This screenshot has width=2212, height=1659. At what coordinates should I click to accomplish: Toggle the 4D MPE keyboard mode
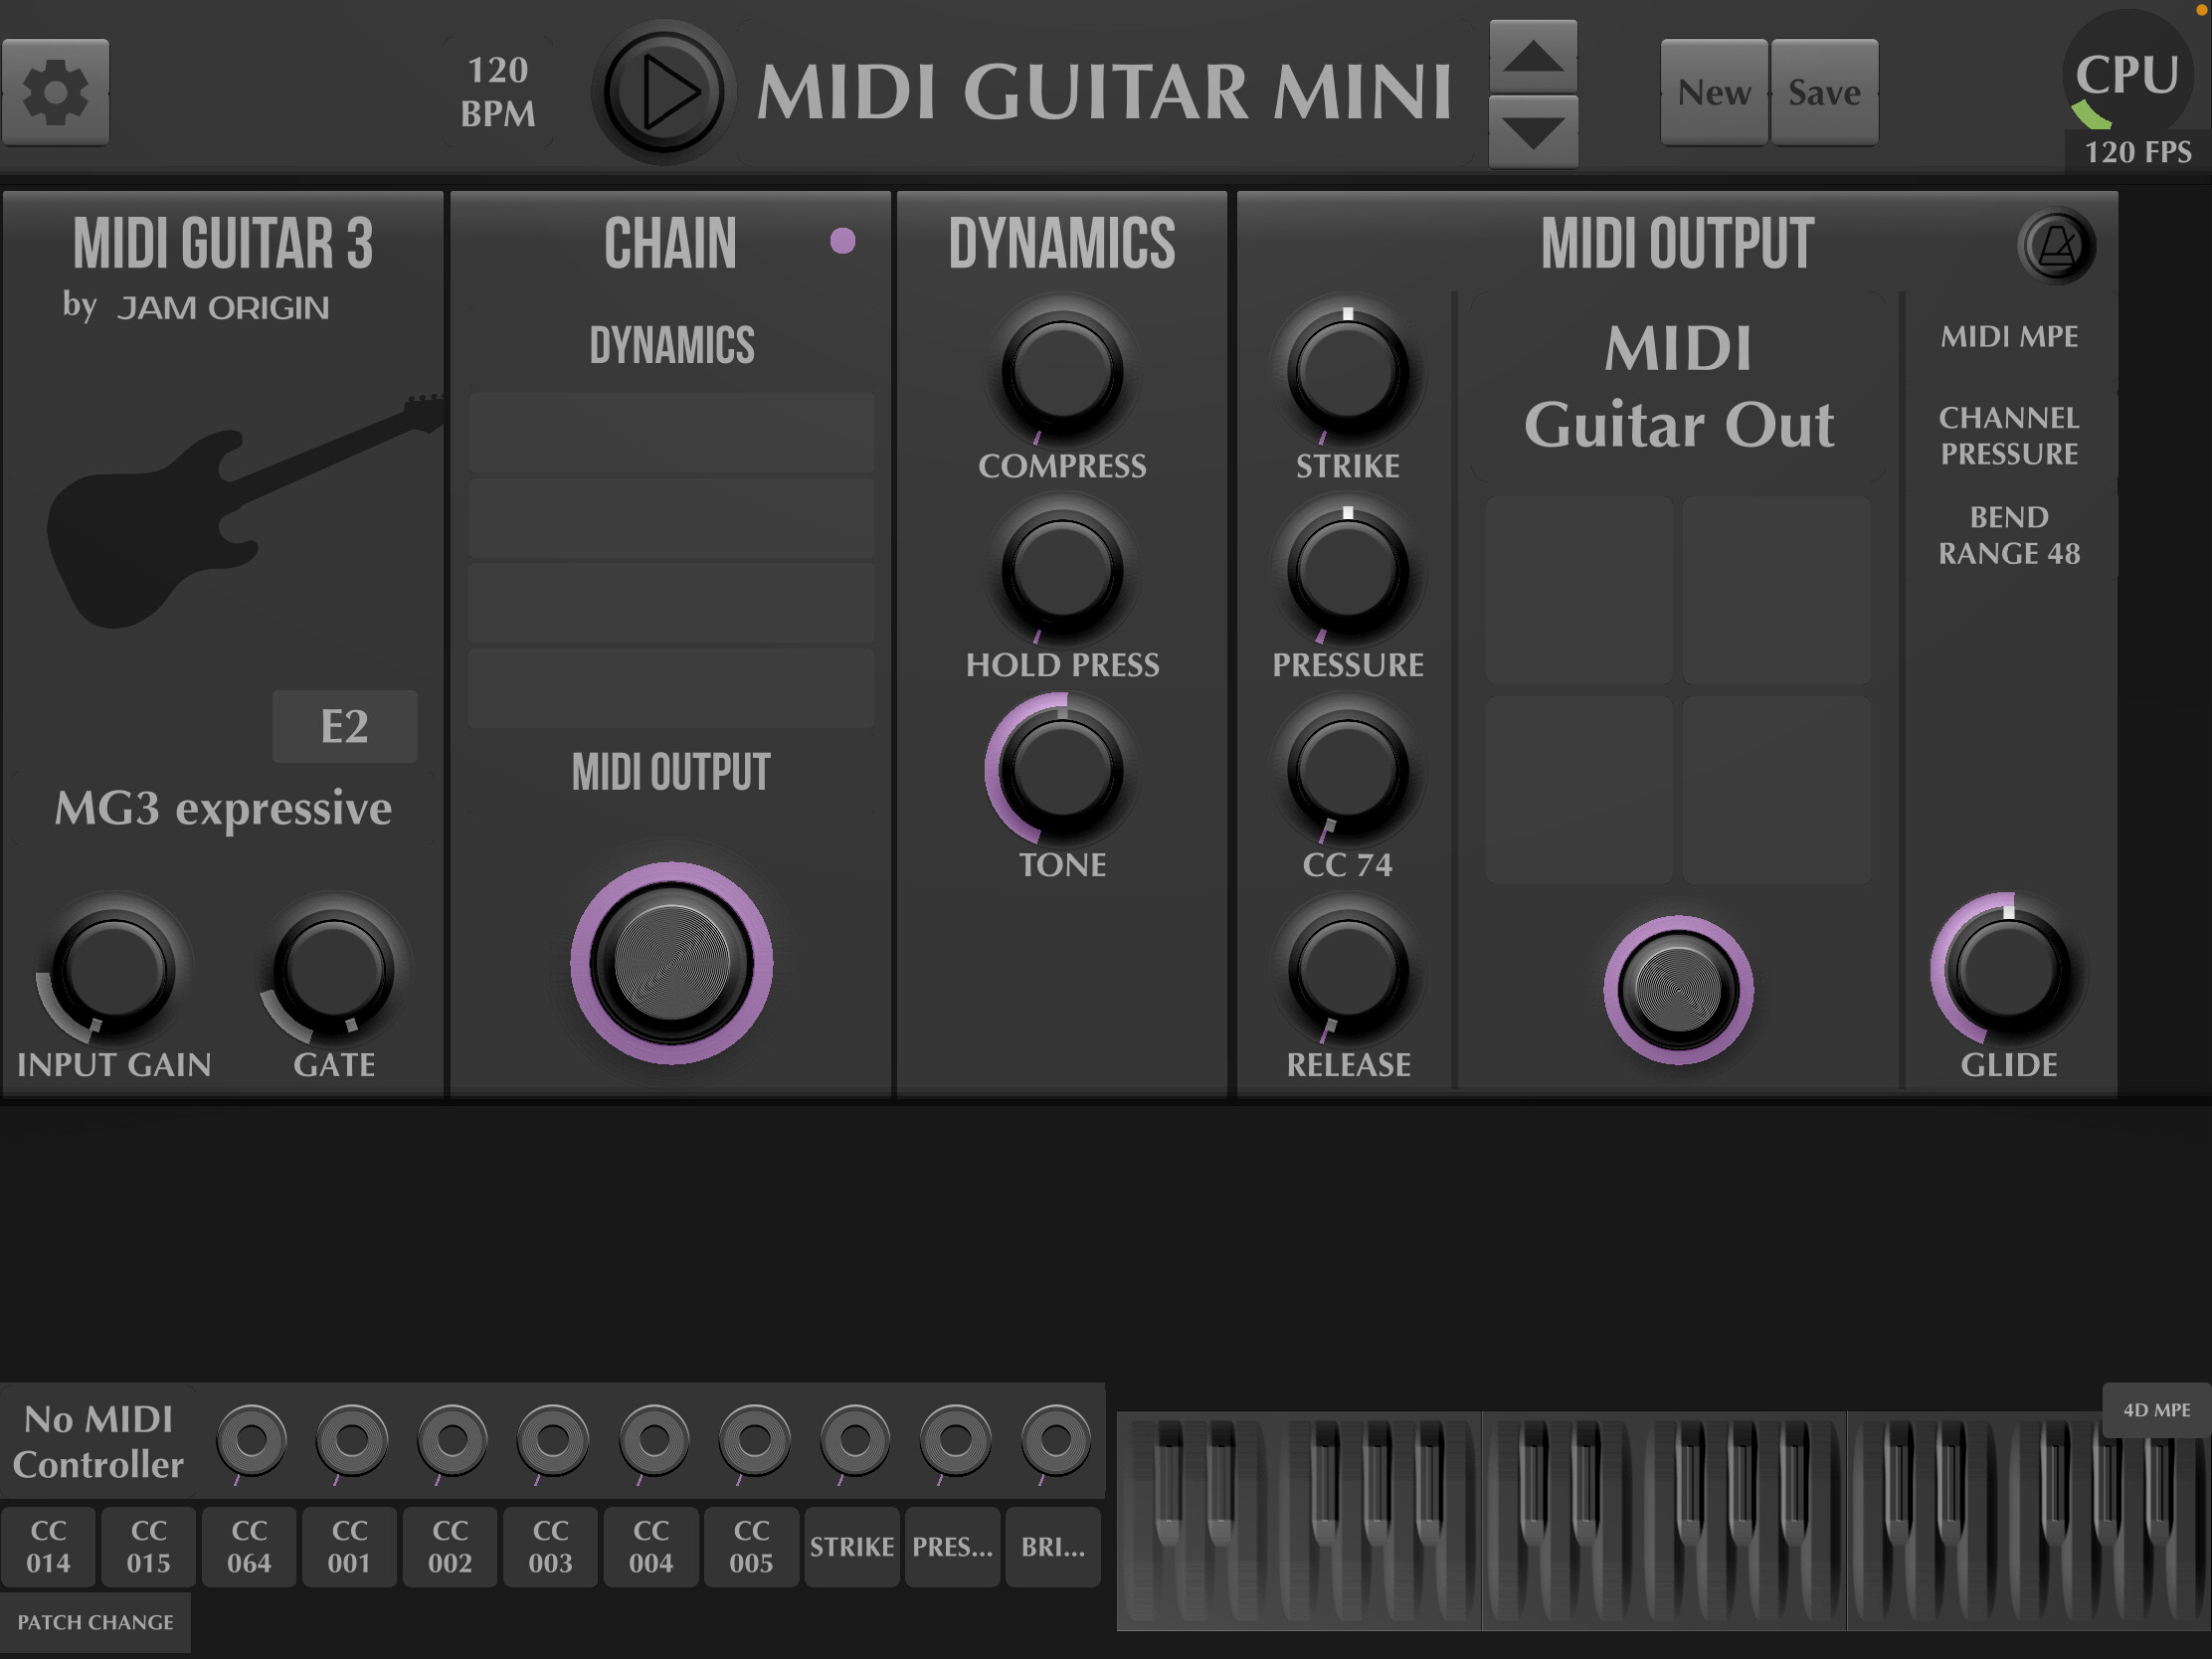(x=2156, y=1410)
